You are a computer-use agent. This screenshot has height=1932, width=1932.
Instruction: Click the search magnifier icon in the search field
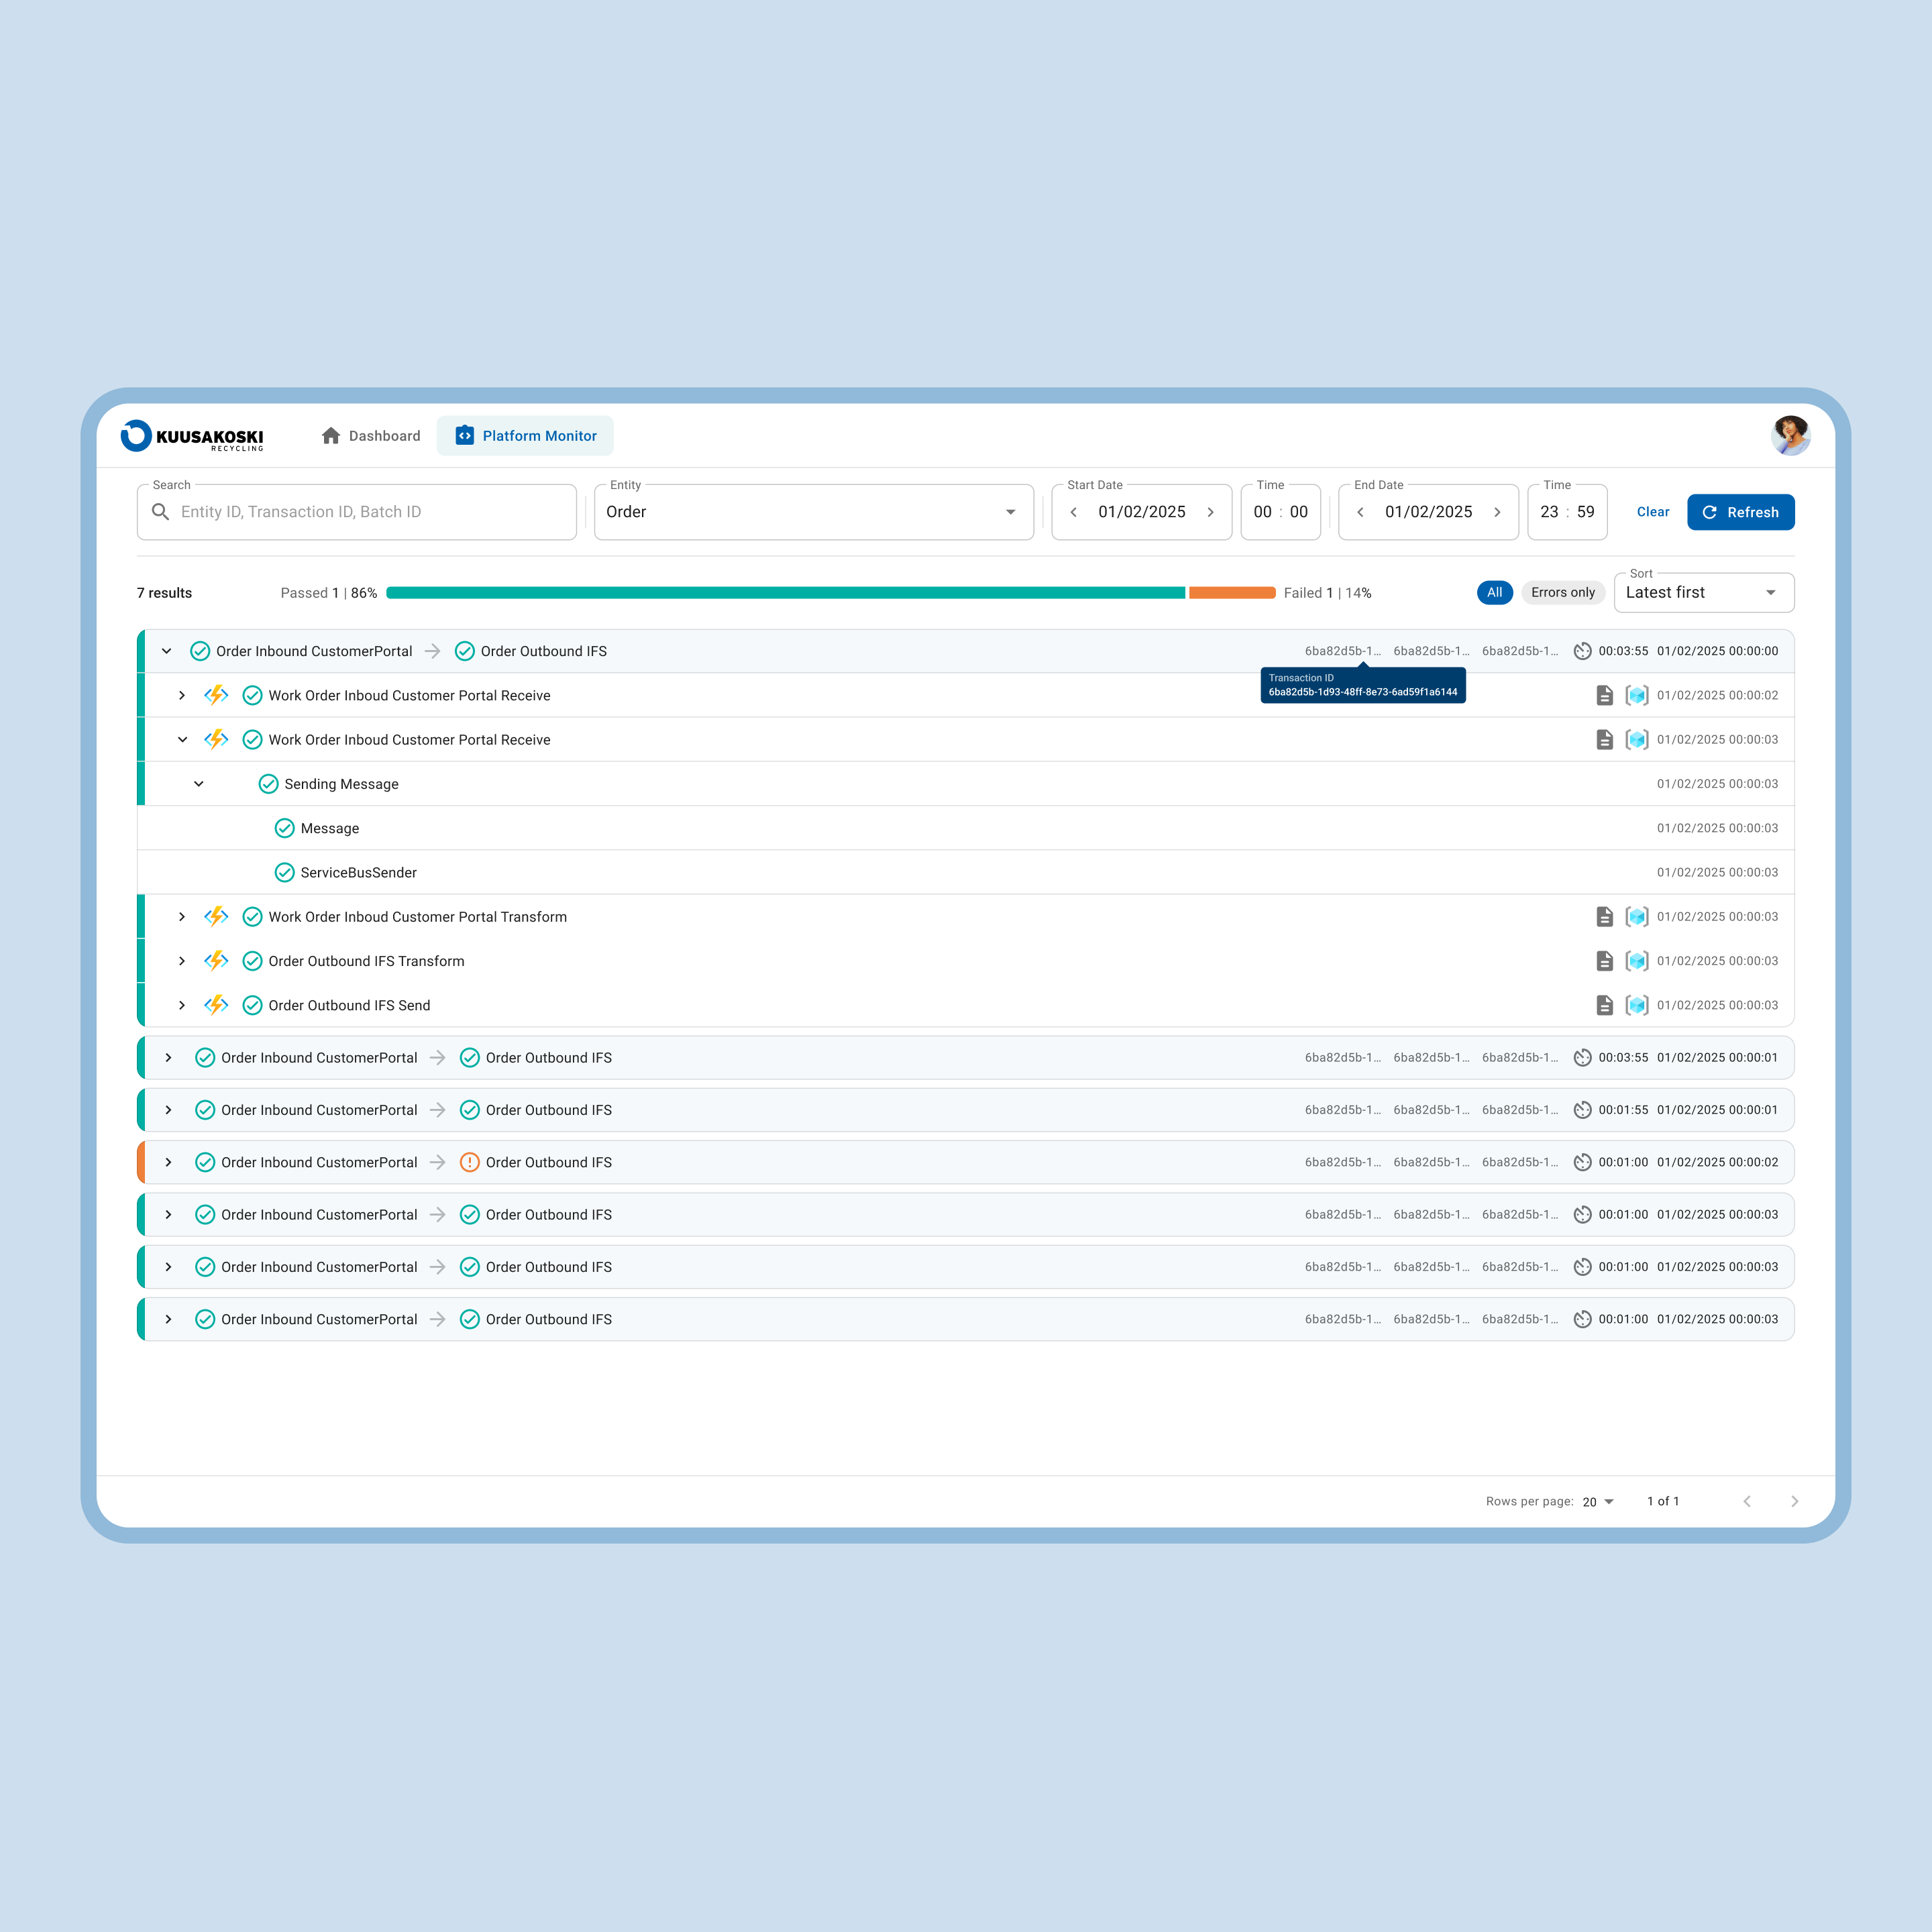click(161, 511)
